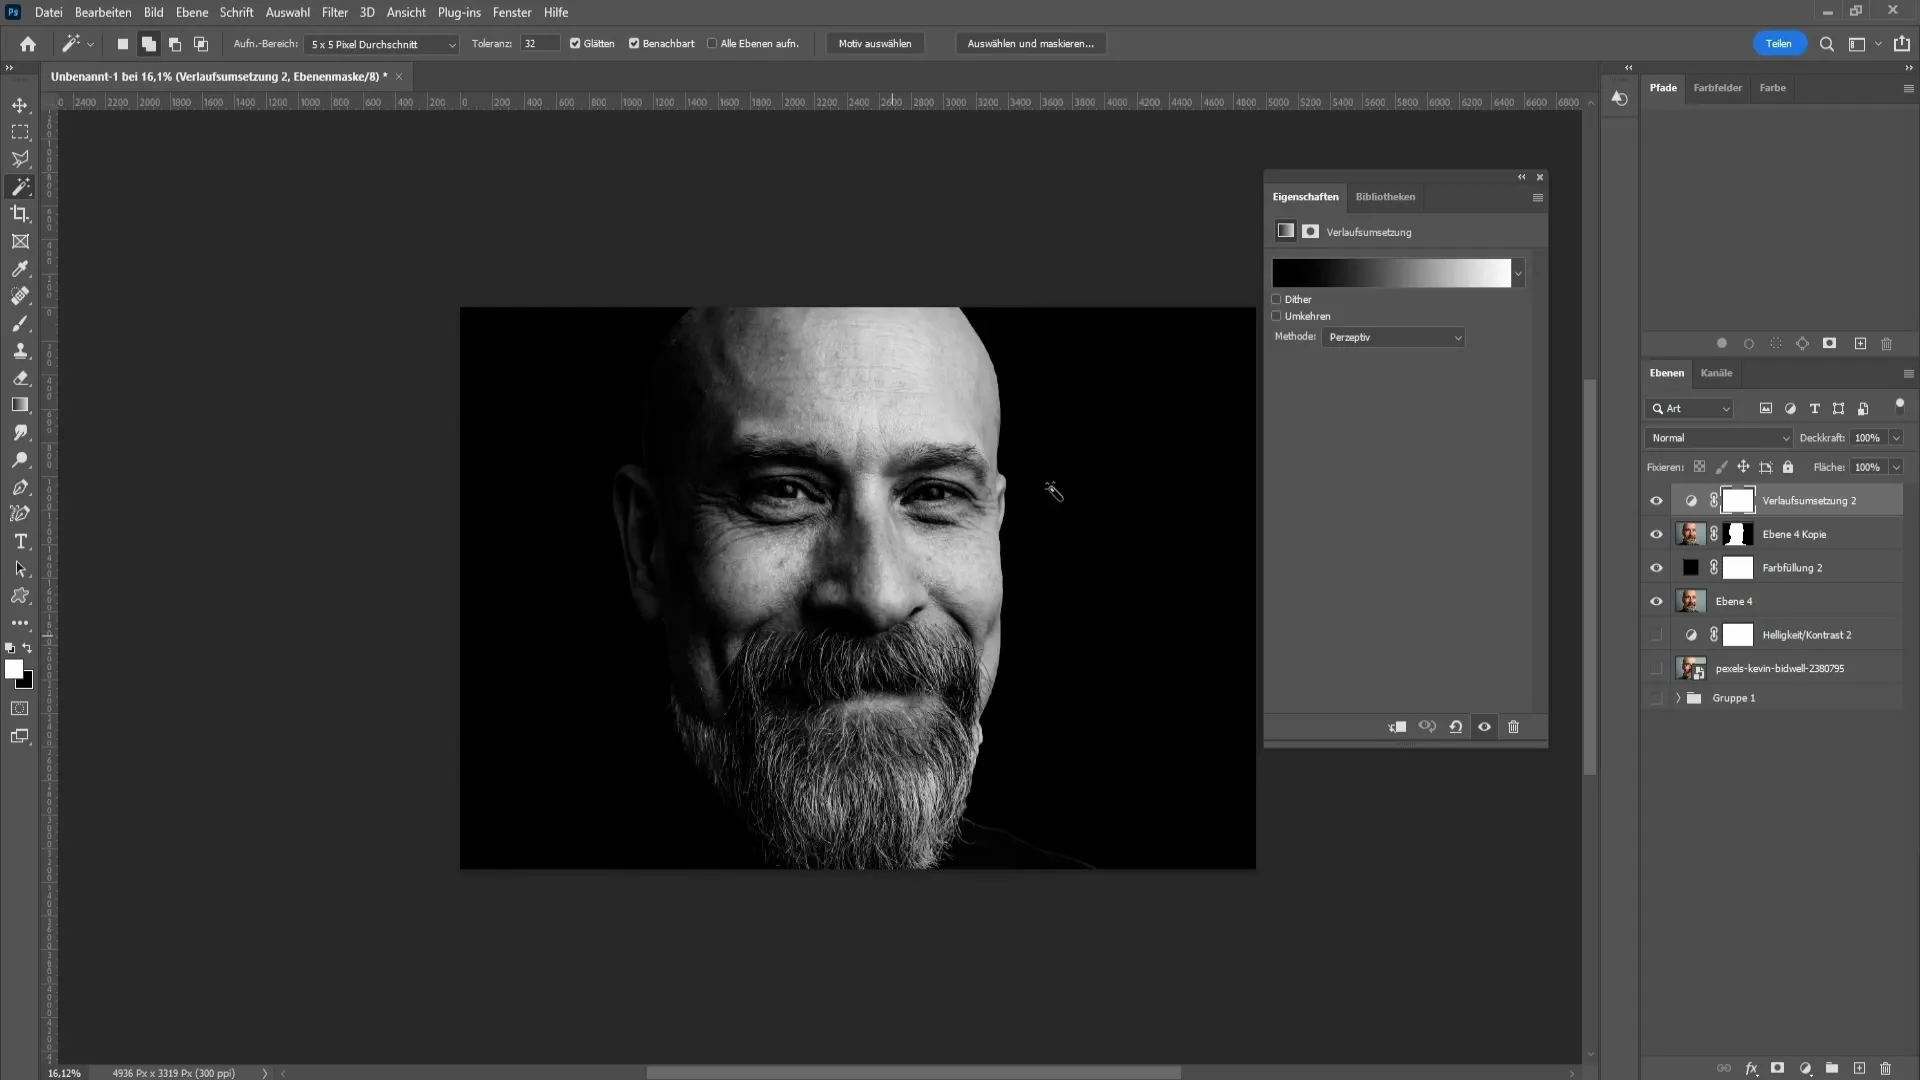Enable Alle Ebenen aufn. checkbox
Screen dimensions: 1920x1080
click(x=712, y=44)
